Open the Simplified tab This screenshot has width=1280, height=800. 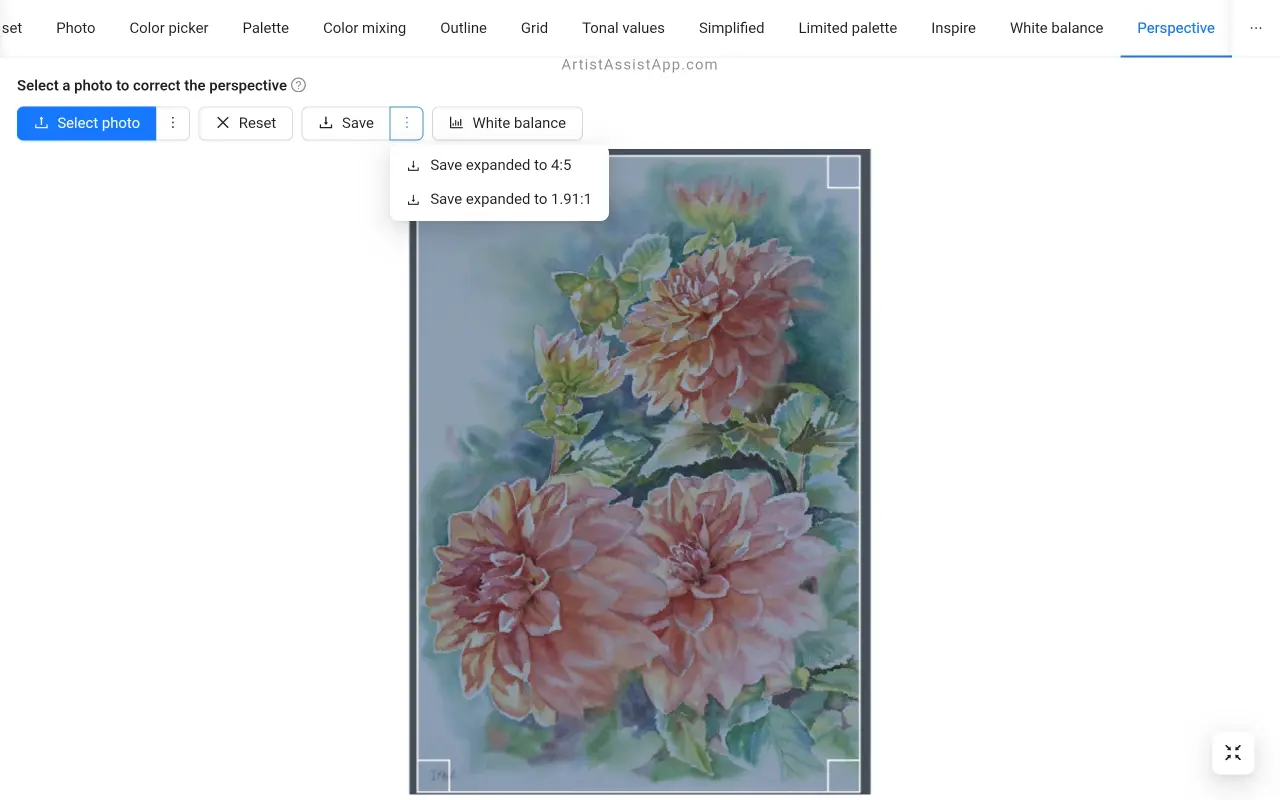tap(731, 28)
